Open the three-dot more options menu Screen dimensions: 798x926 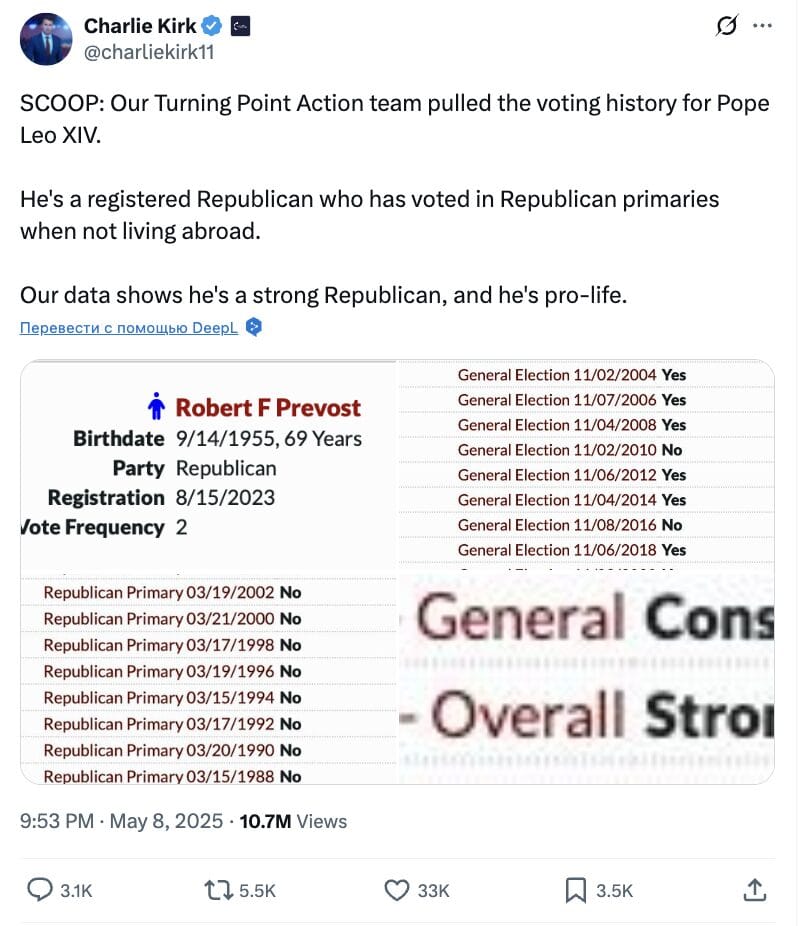(763, 25)
